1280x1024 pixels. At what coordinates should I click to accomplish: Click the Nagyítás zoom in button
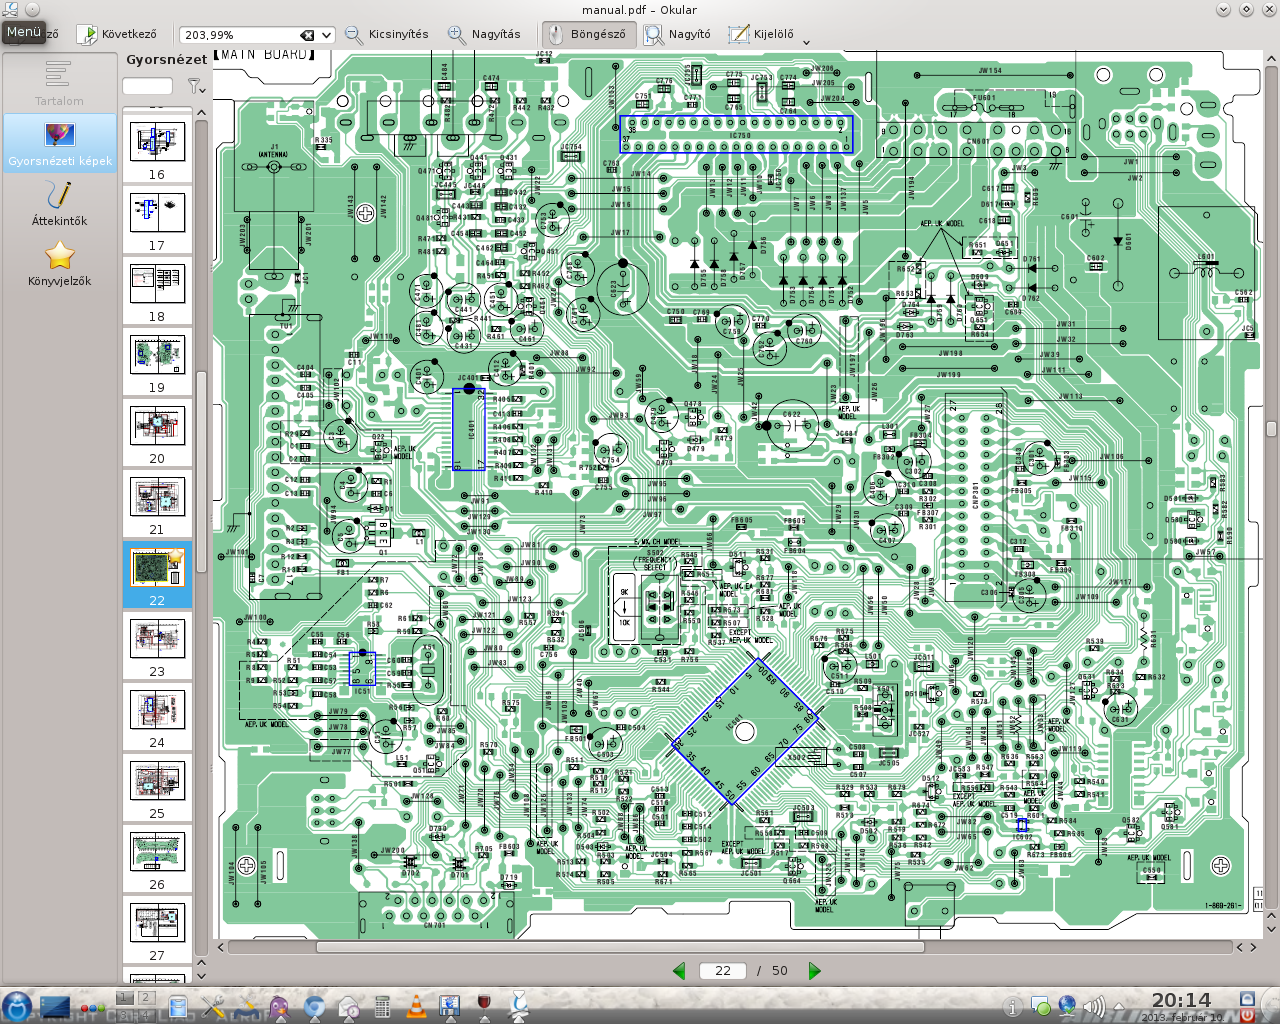point(484,34)
